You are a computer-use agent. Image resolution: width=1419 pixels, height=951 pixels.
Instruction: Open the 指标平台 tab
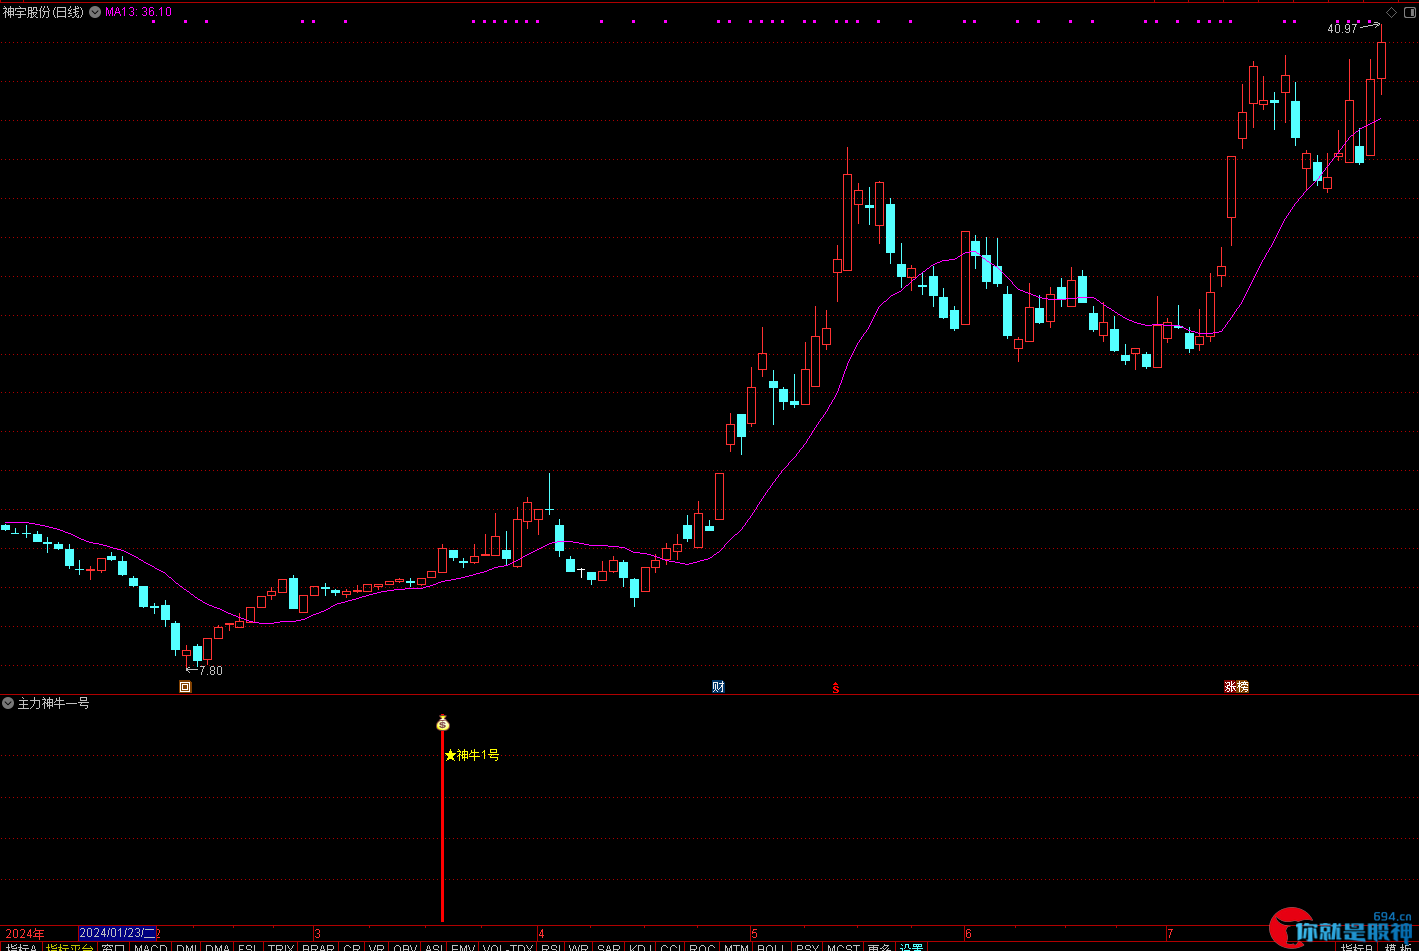pos(70,946)
